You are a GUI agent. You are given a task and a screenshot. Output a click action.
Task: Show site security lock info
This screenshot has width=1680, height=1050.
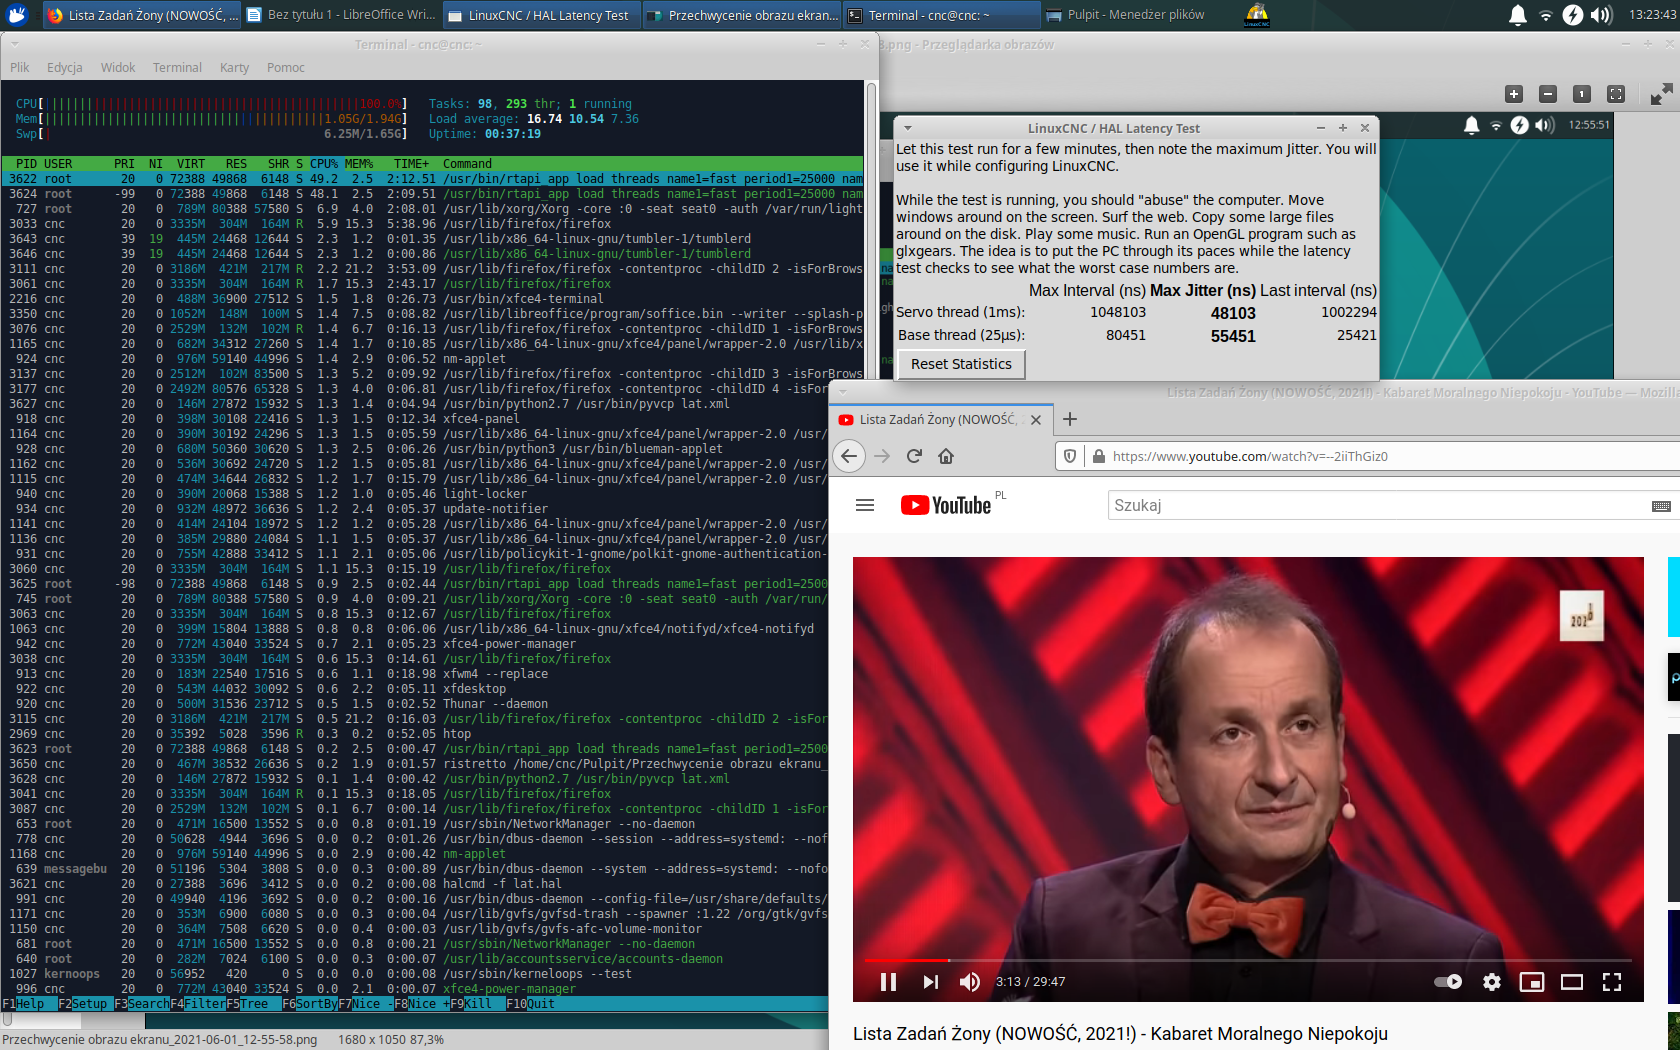click(1099, 456)
